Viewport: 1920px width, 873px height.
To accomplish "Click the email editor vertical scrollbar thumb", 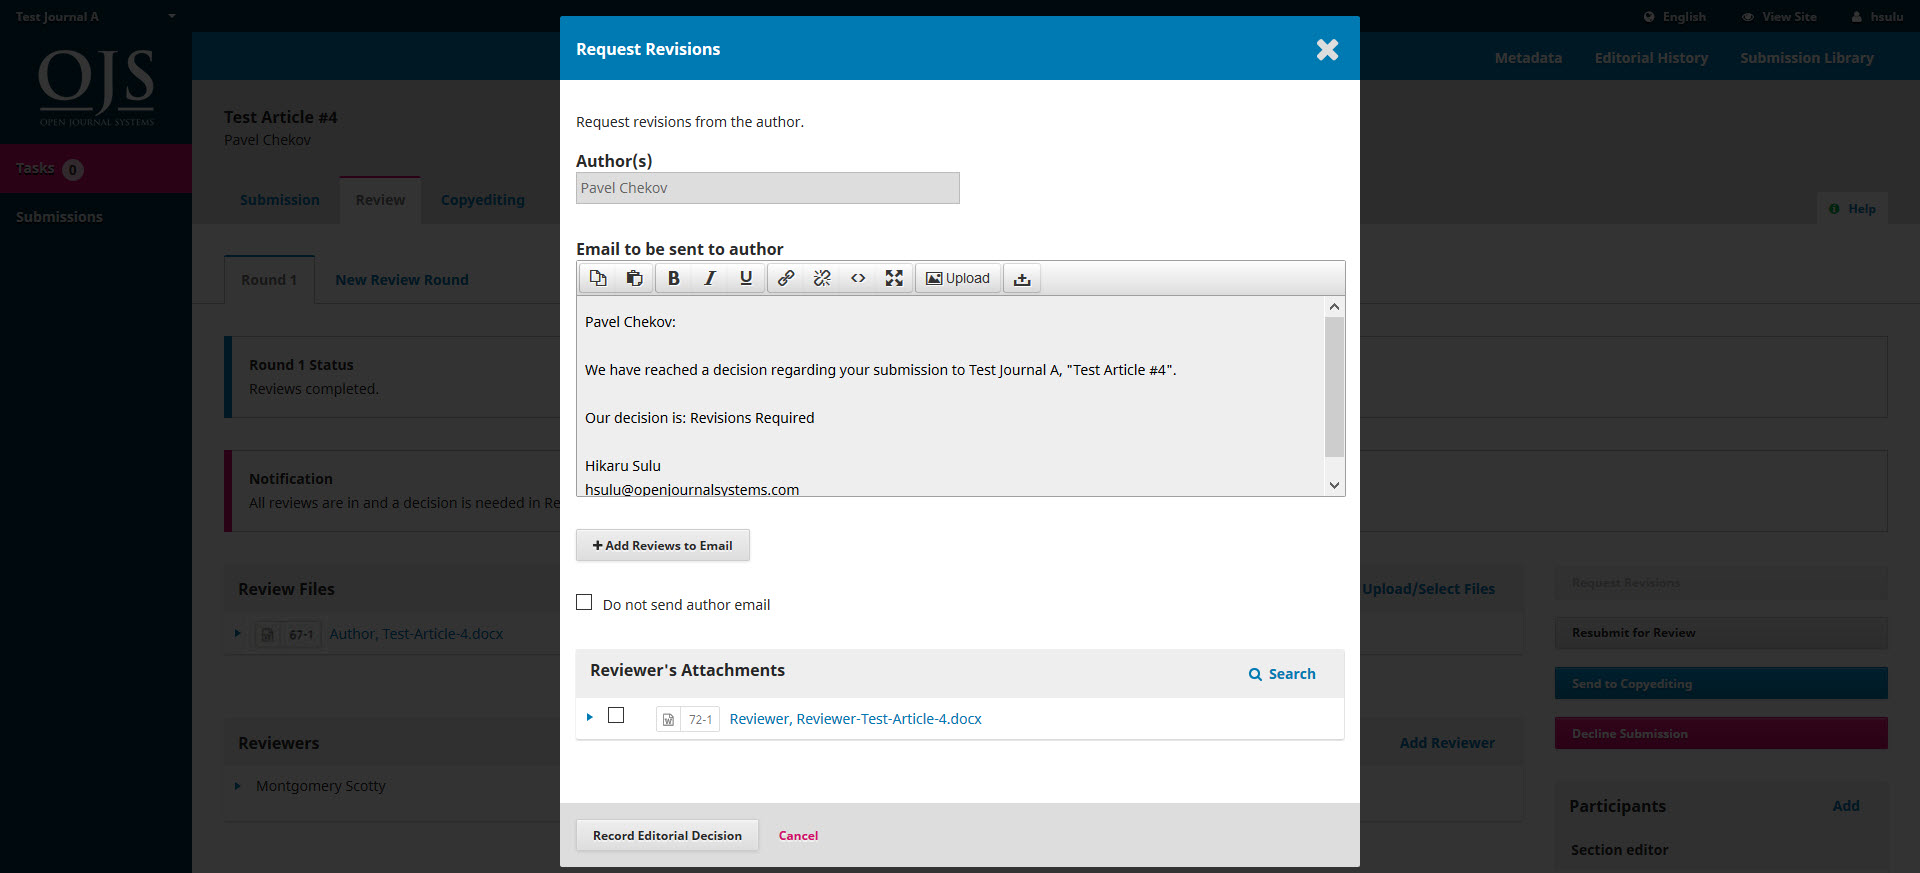I will (1334, 387).
